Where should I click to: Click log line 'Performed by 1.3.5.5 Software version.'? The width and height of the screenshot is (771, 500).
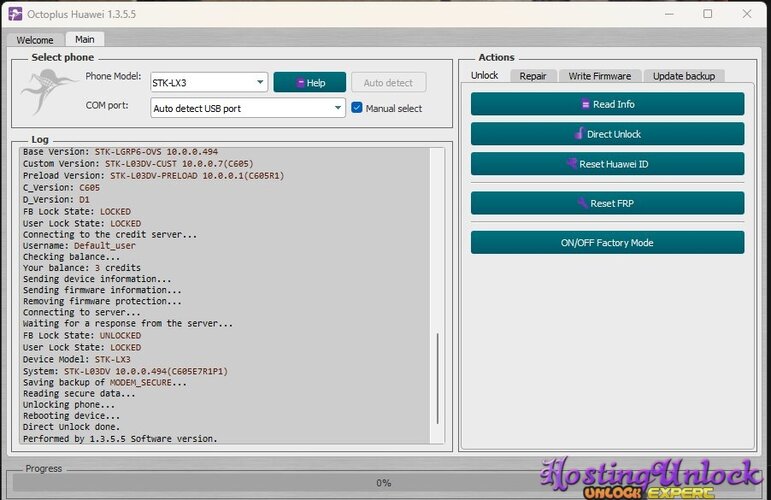point(120,439)
